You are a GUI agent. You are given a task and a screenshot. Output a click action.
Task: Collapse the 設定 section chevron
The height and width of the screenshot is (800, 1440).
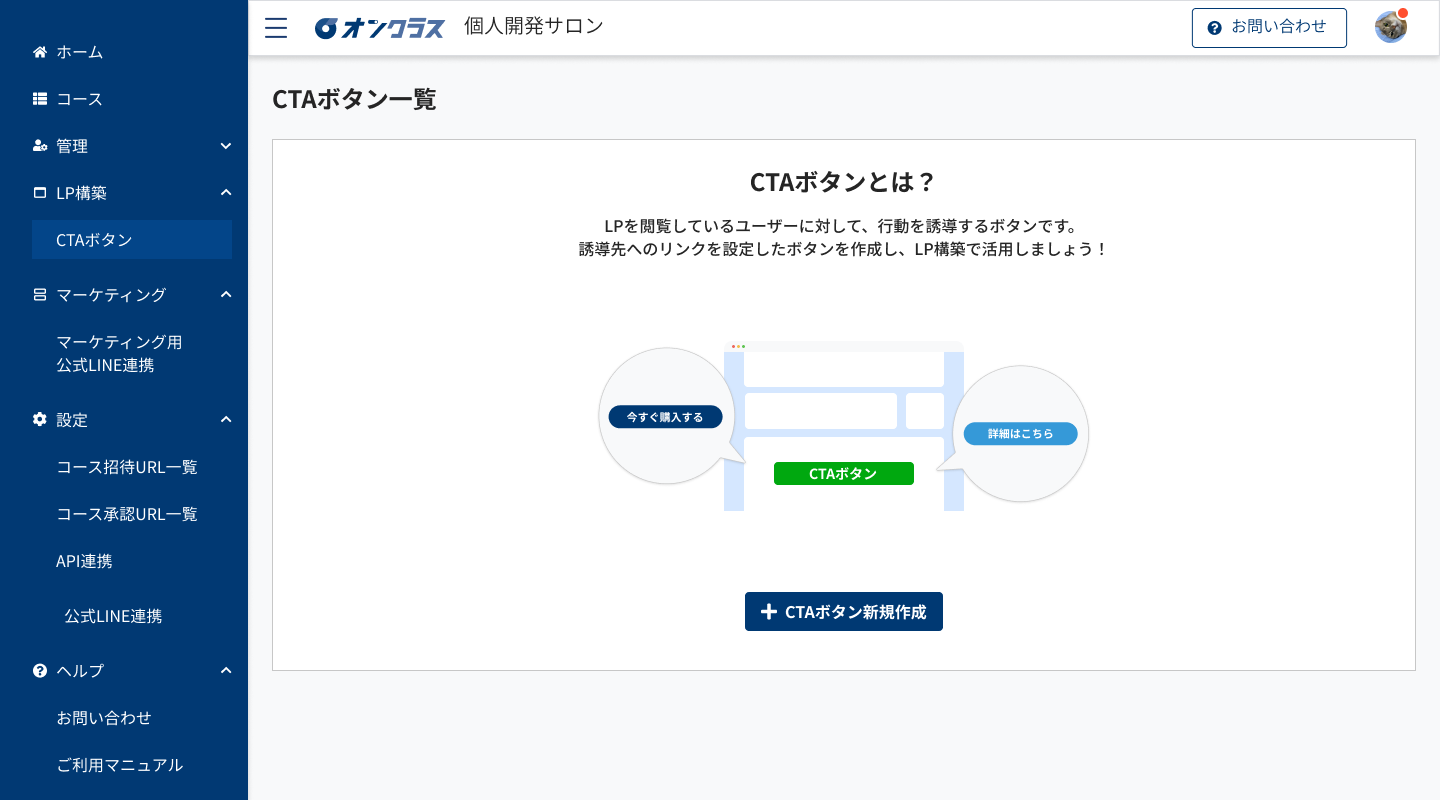pyautogui.click(x=226, y=420)
